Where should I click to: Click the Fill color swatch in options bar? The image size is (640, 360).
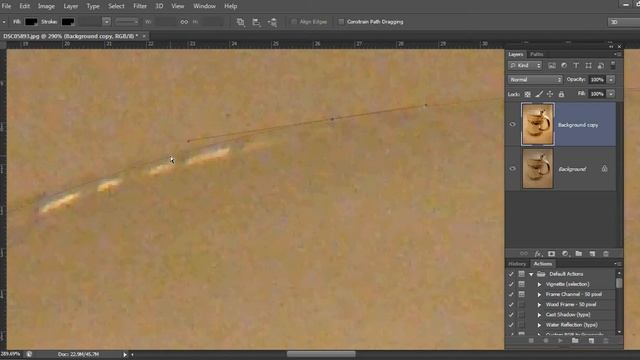tap(31, 22)
